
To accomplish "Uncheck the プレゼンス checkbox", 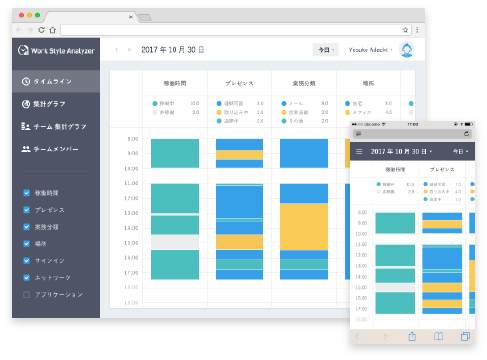I will (x=26, y=210).
